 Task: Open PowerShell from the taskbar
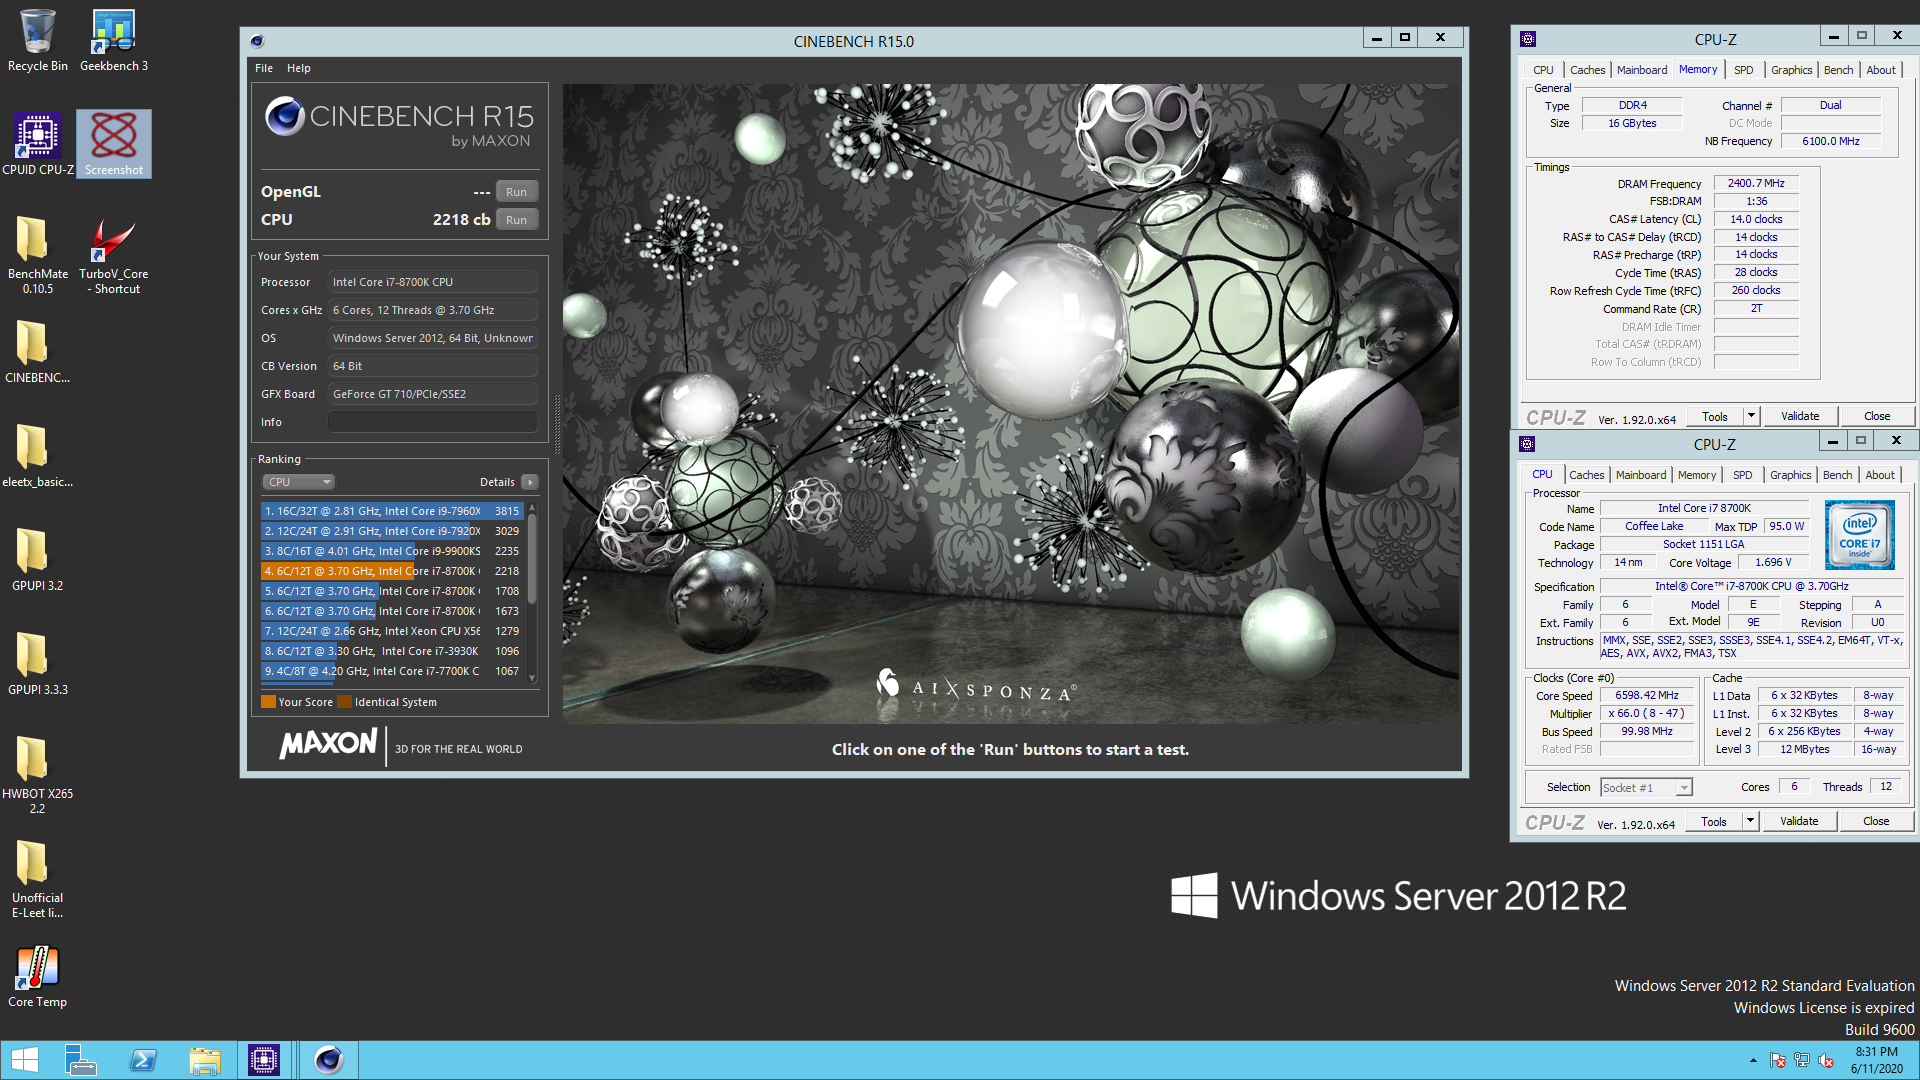(143, 1060)
